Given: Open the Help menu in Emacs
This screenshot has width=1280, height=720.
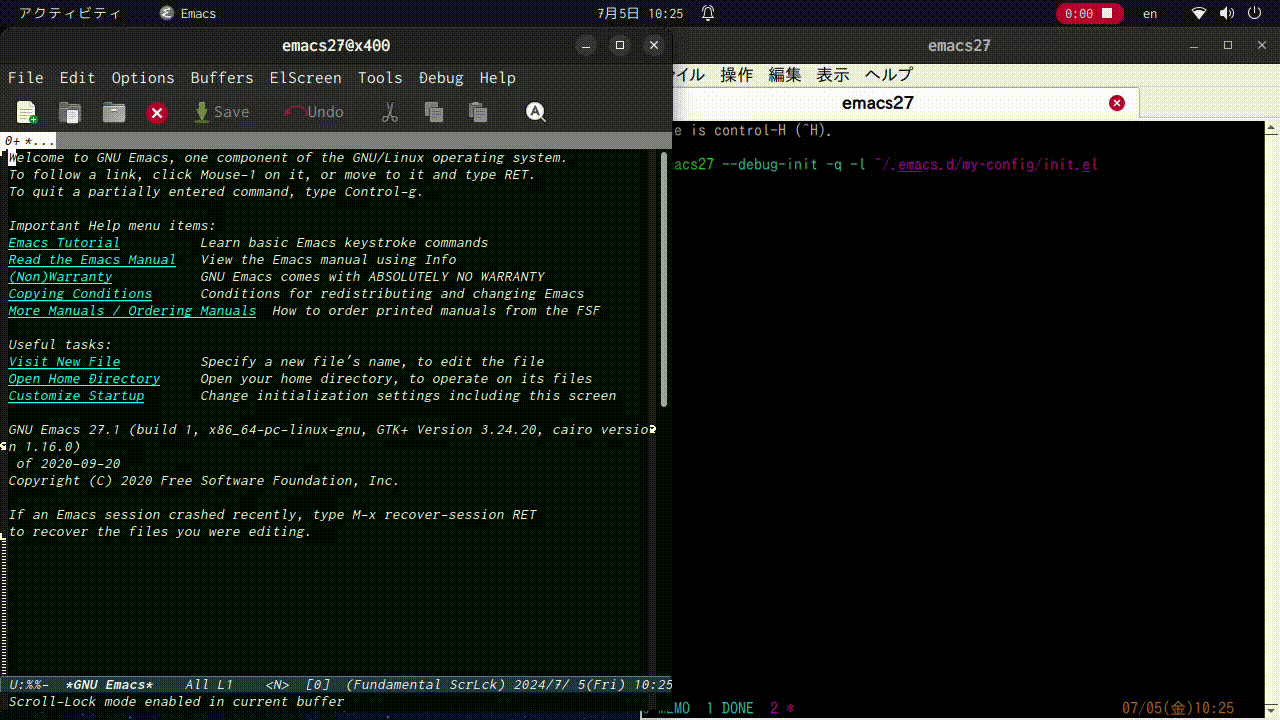Looking at the screenshot, I should point(498,78).
